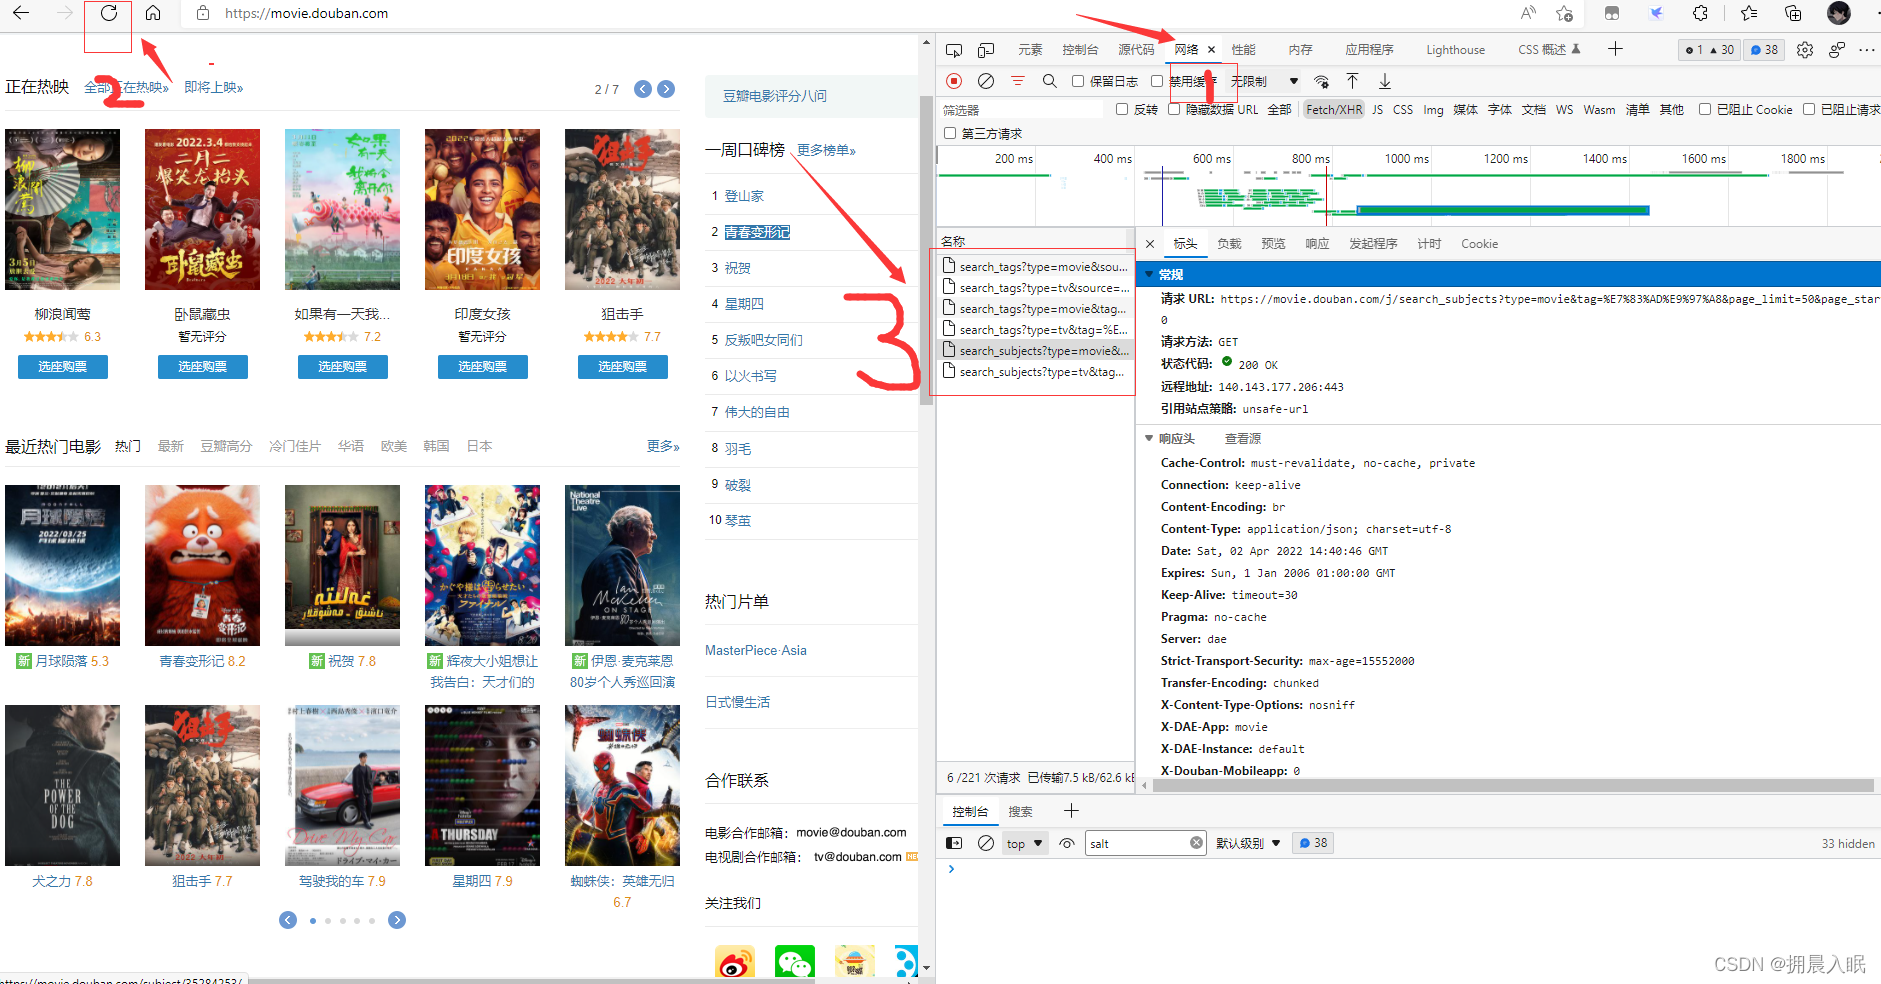
Task: Activate the DevTools inspect element icon
Action: click(954, 50)
